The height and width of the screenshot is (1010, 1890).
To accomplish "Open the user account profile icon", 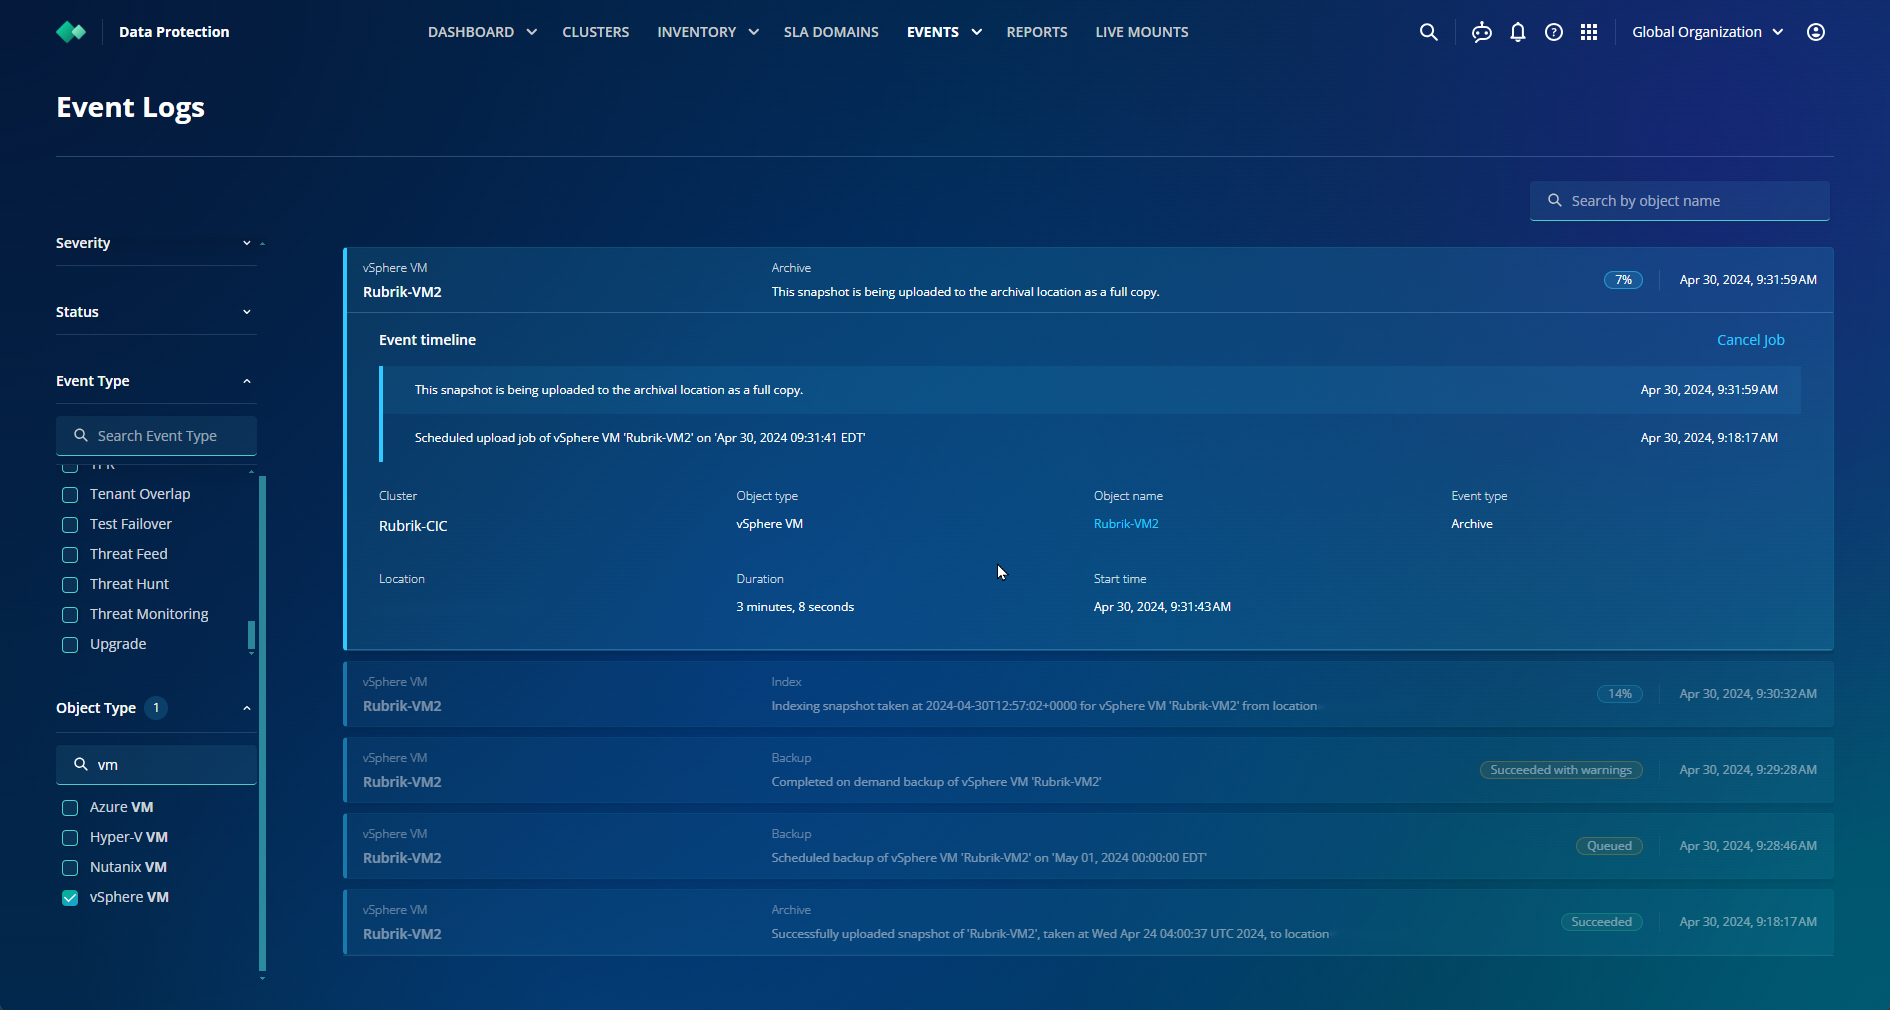I will (x=1816, y=32).
